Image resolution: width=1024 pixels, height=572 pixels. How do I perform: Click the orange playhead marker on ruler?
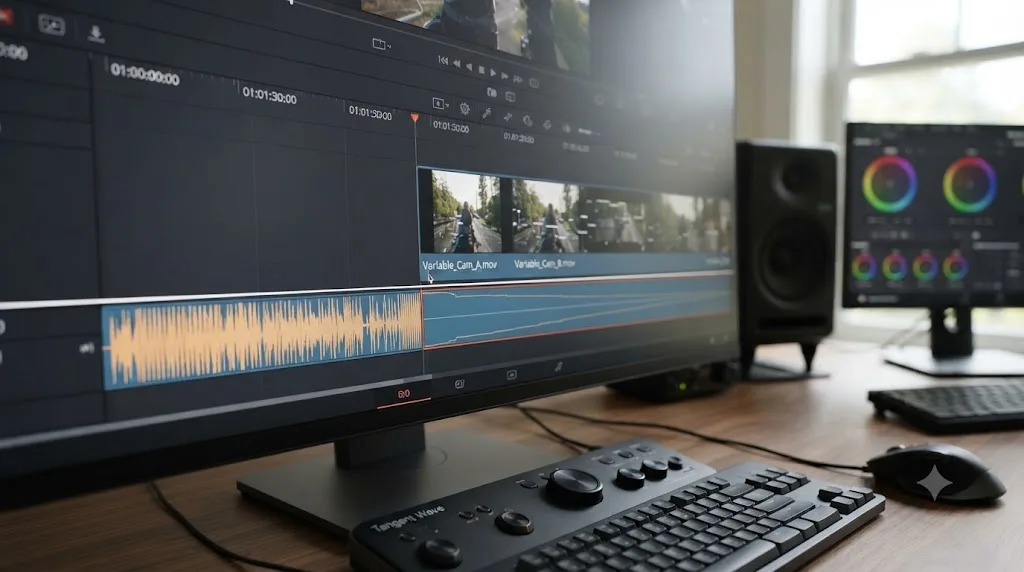pos(415,118)
